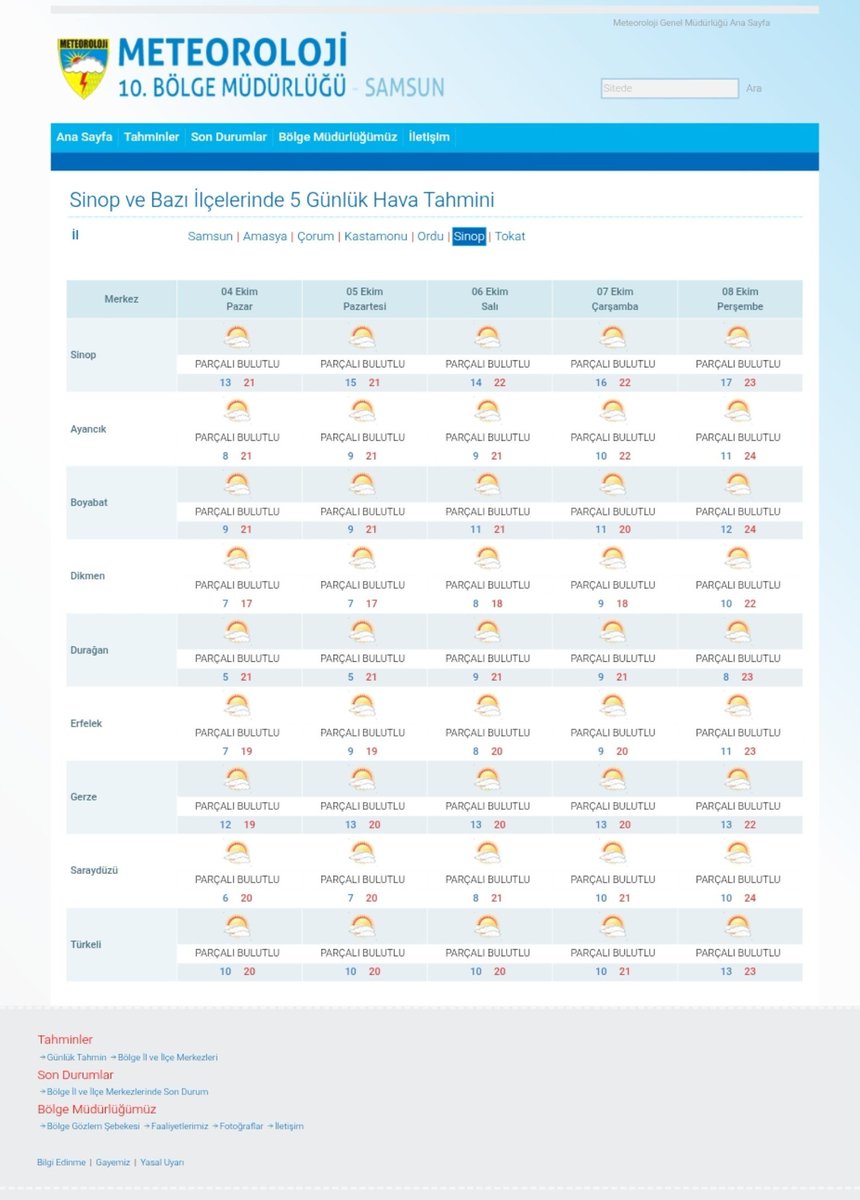Image resolution: width=860 pixels, height=1200 pixels.
Task: Click Boyabat's weather icon for 04 Ekim
Action: click(x=237, y=485)
